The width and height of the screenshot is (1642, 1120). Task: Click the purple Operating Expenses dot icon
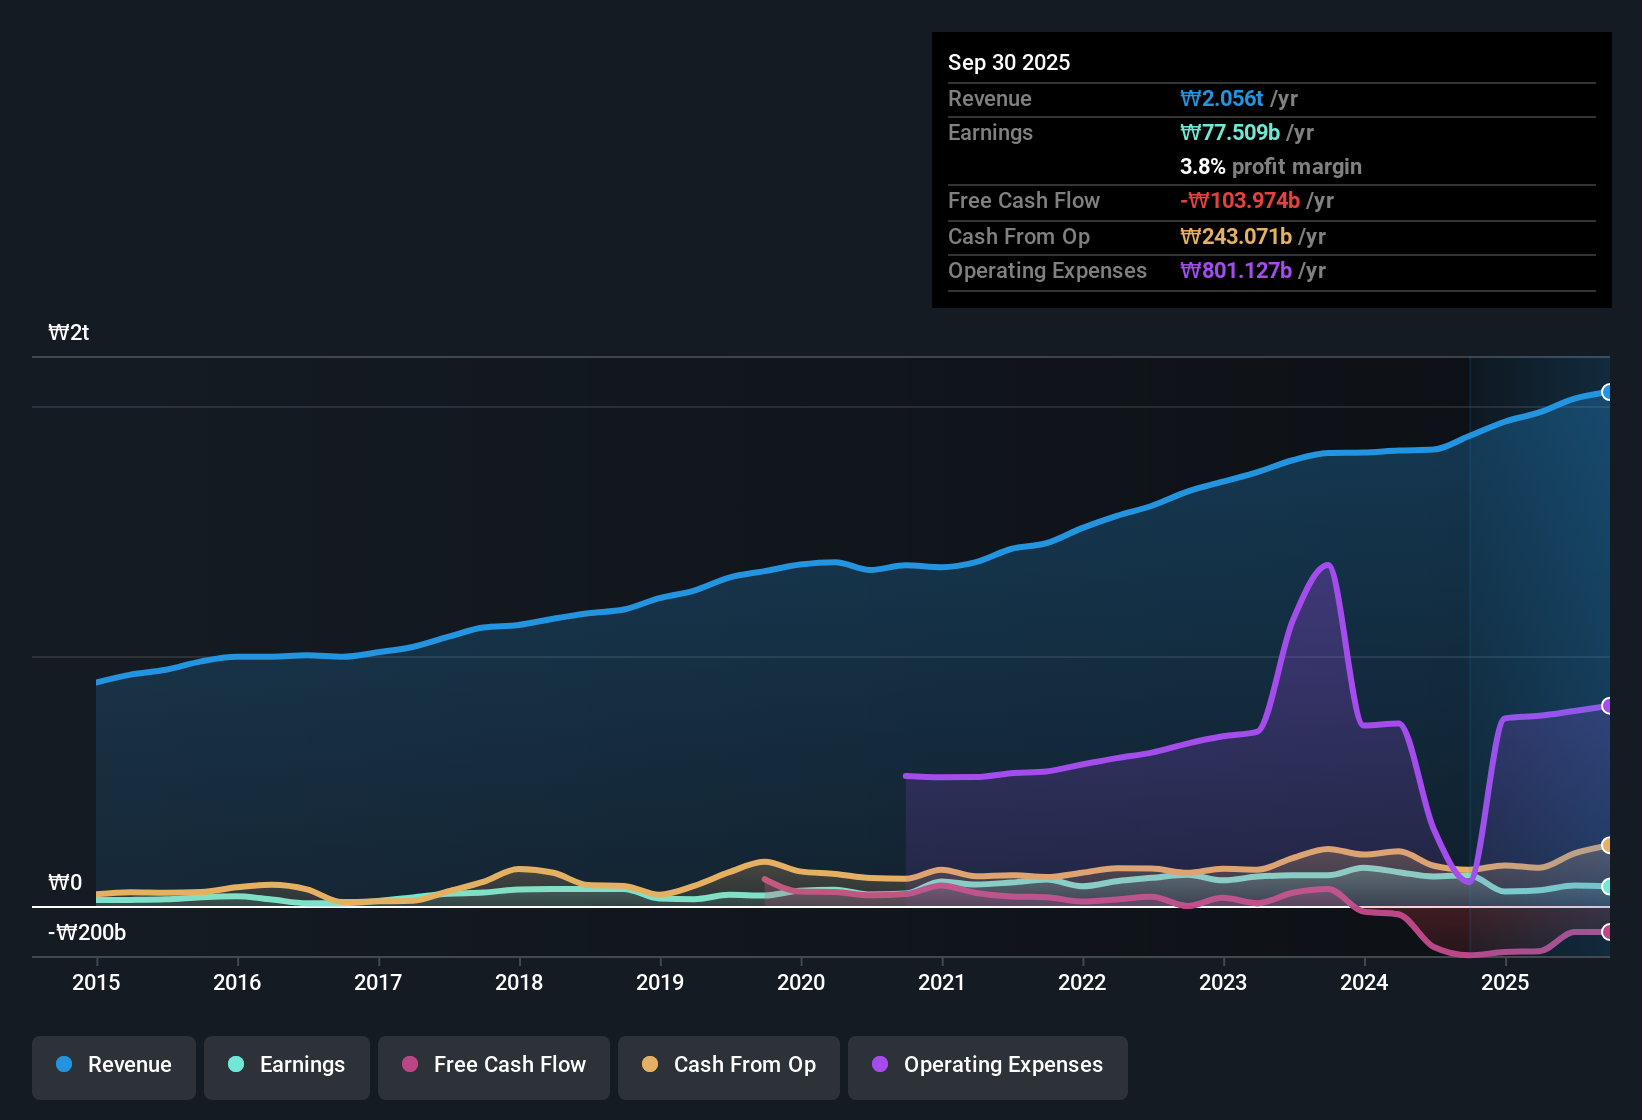pyautogui.click(x=879, y=1065)
